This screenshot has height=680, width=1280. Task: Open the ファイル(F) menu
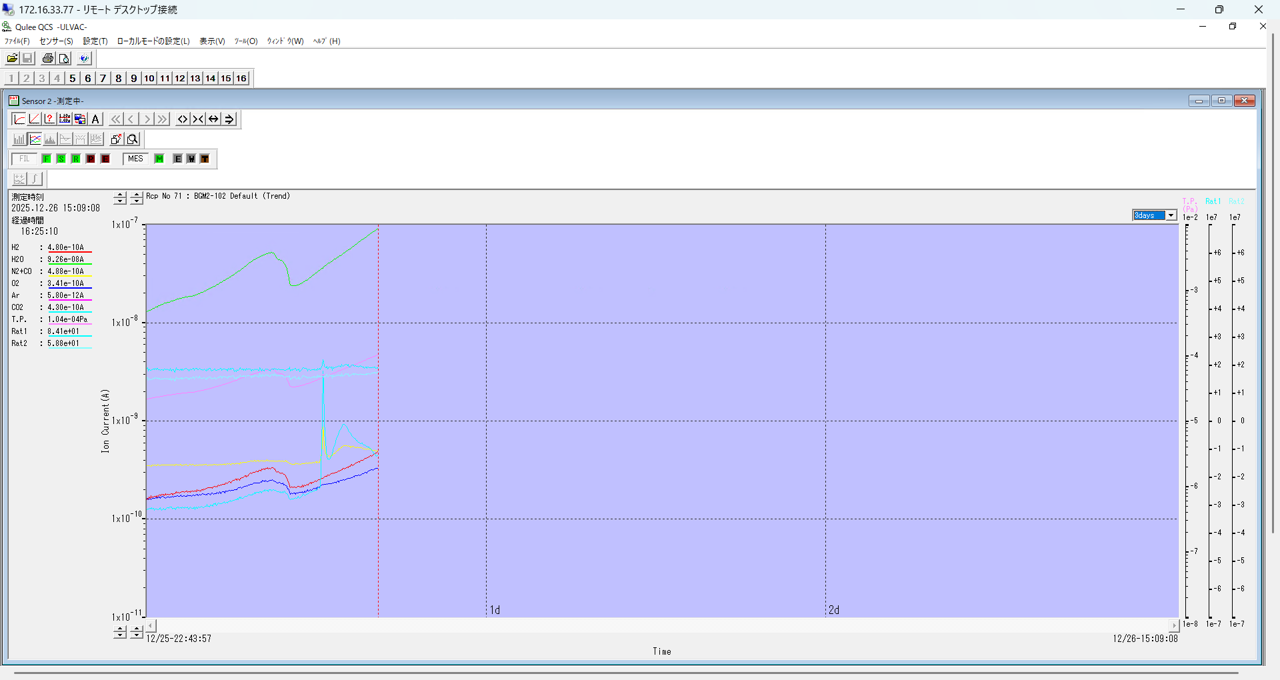tap(17, 41)
